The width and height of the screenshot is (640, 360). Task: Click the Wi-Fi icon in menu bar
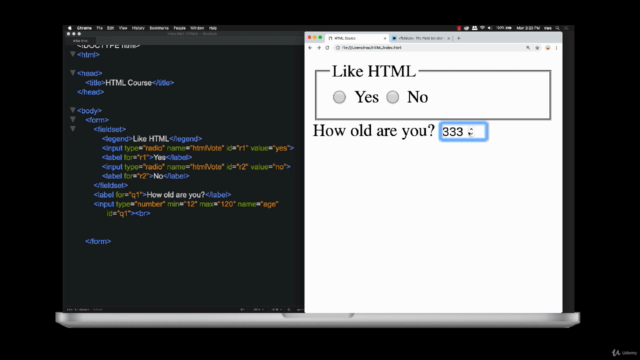[482, 28]
